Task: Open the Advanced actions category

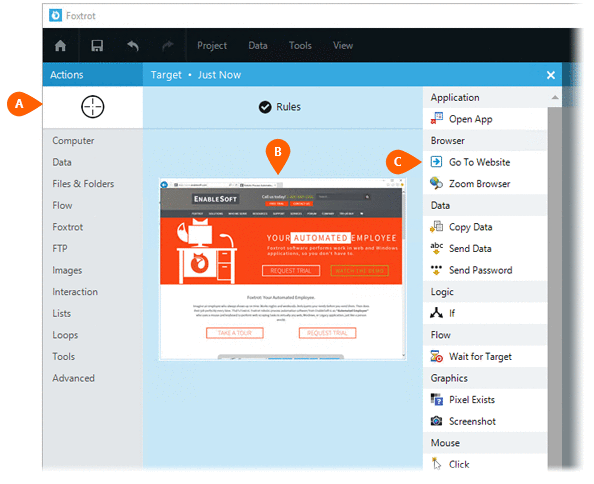Action: (x=73, y=378)
